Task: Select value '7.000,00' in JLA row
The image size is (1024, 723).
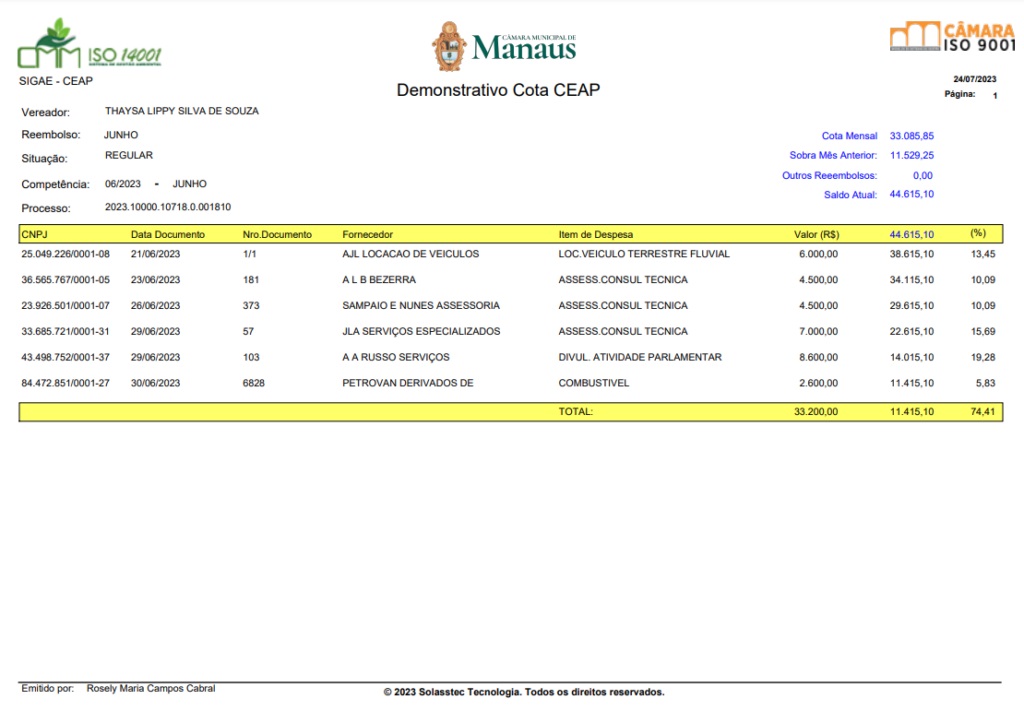Action: (x=818, y=332)
